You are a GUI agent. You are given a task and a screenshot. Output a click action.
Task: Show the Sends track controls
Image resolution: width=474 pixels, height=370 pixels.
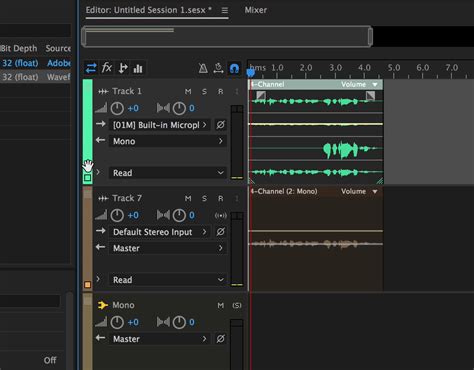[123, 68]
